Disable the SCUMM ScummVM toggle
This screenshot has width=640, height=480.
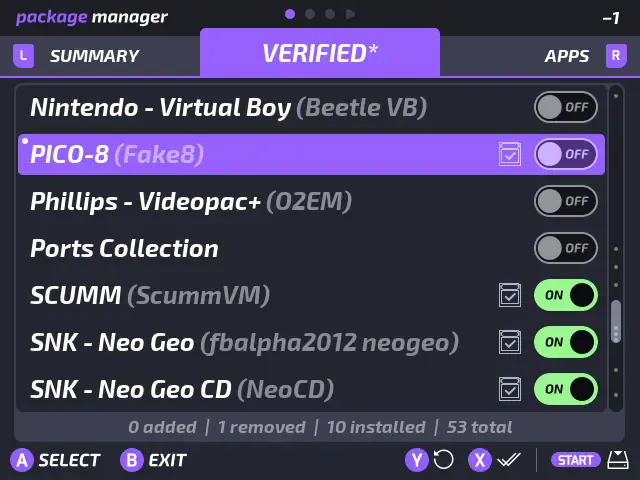point(565,295)
